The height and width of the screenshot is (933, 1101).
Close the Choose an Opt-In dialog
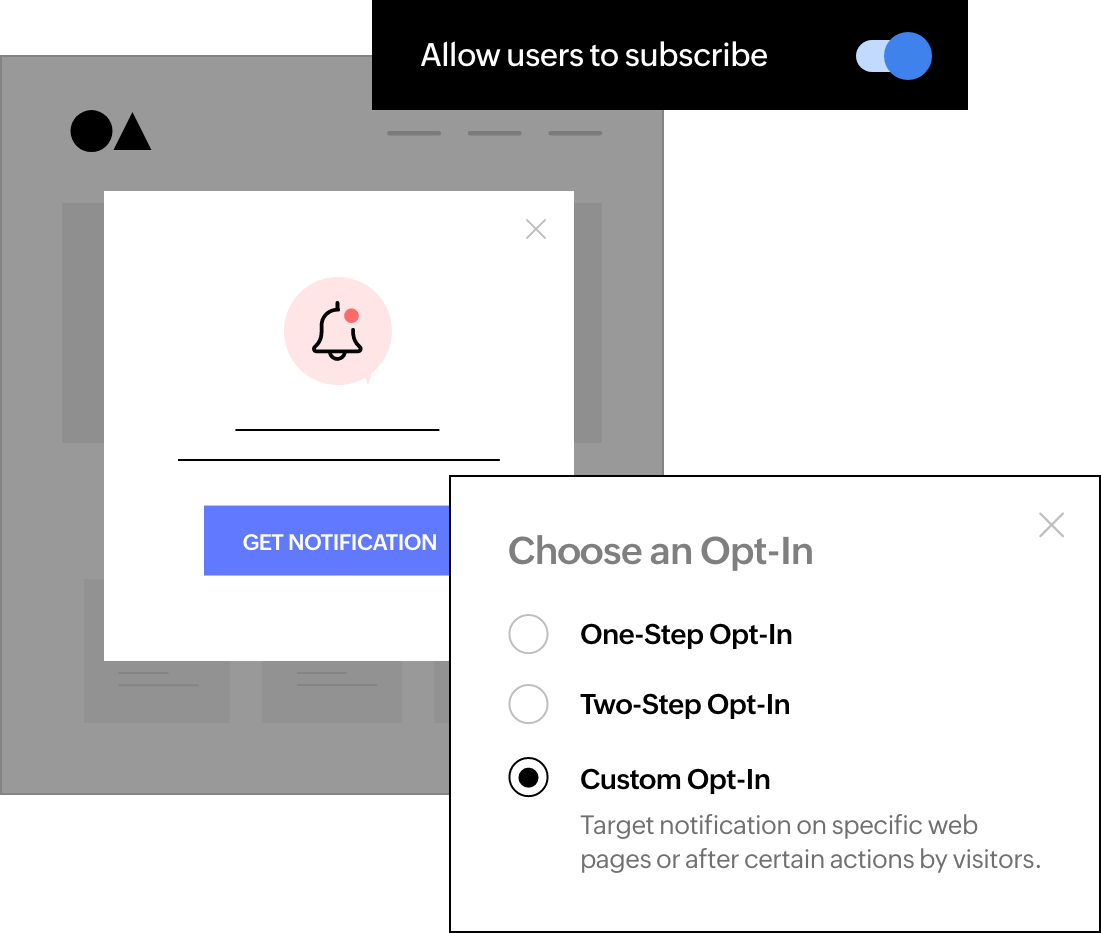pyautogui.click(x=1051, y=524)
